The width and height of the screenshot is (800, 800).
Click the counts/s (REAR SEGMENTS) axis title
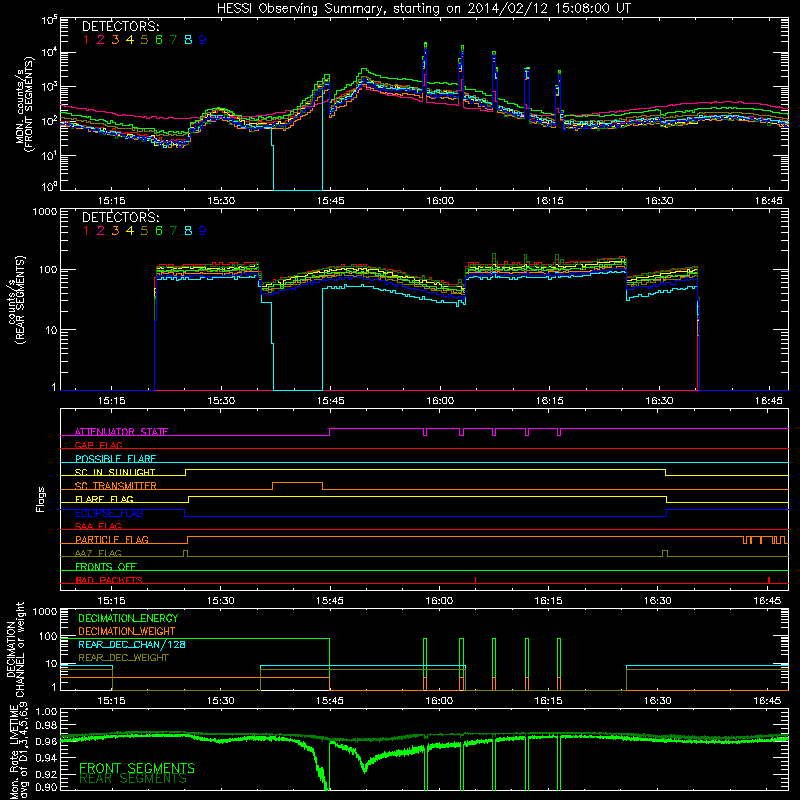(x=16, y=300)
